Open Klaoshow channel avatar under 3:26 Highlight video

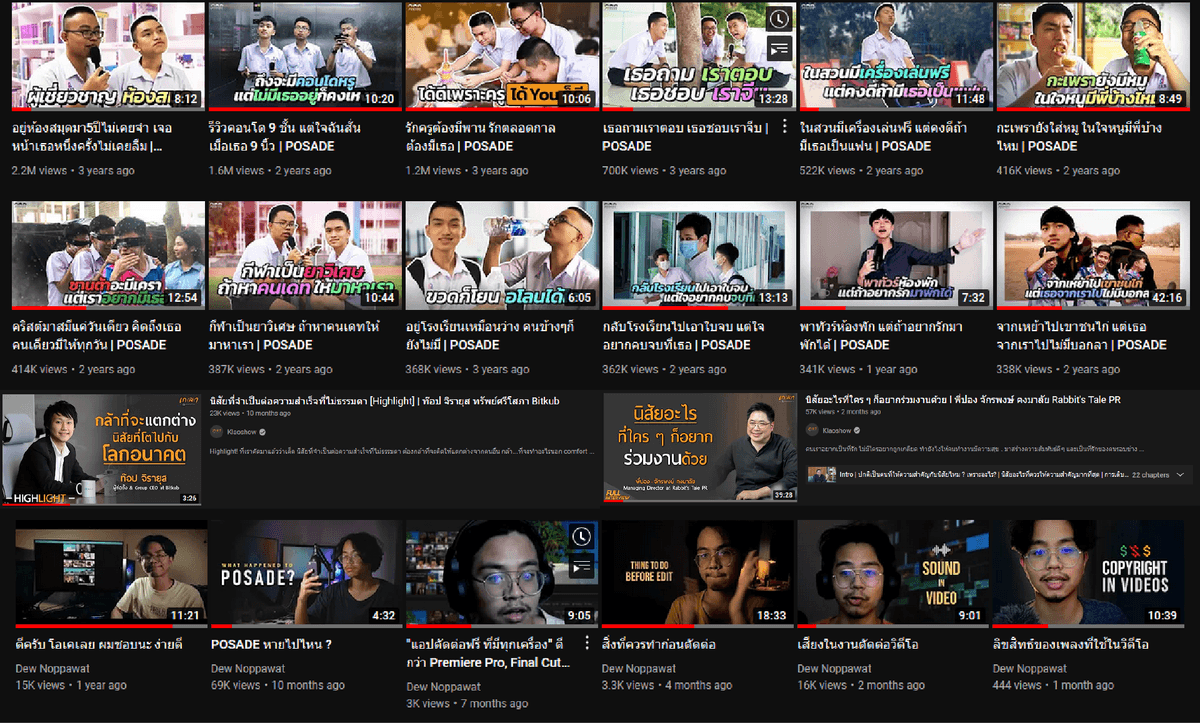point(215,431)
